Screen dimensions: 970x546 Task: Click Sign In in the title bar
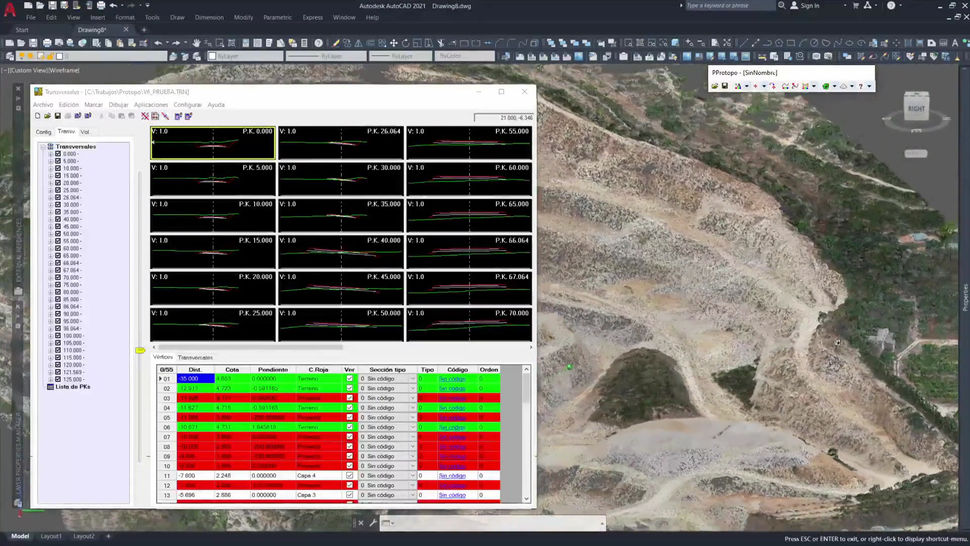click(x=809, y=6)
